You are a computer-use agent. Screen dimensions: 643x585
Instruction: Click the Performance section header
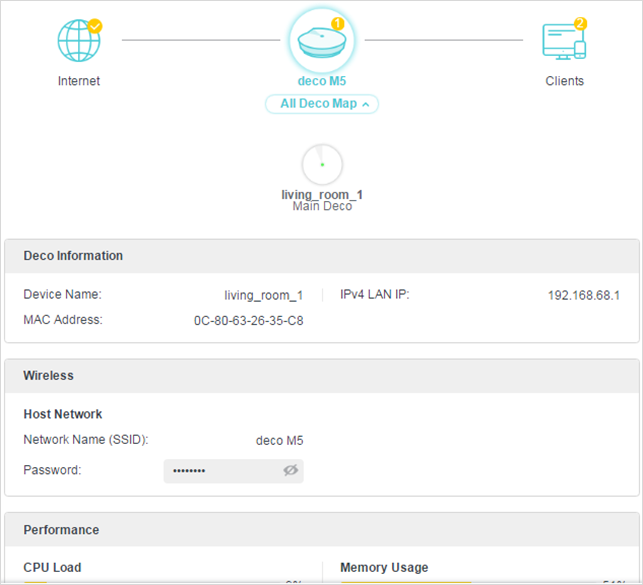click(322, 530)
